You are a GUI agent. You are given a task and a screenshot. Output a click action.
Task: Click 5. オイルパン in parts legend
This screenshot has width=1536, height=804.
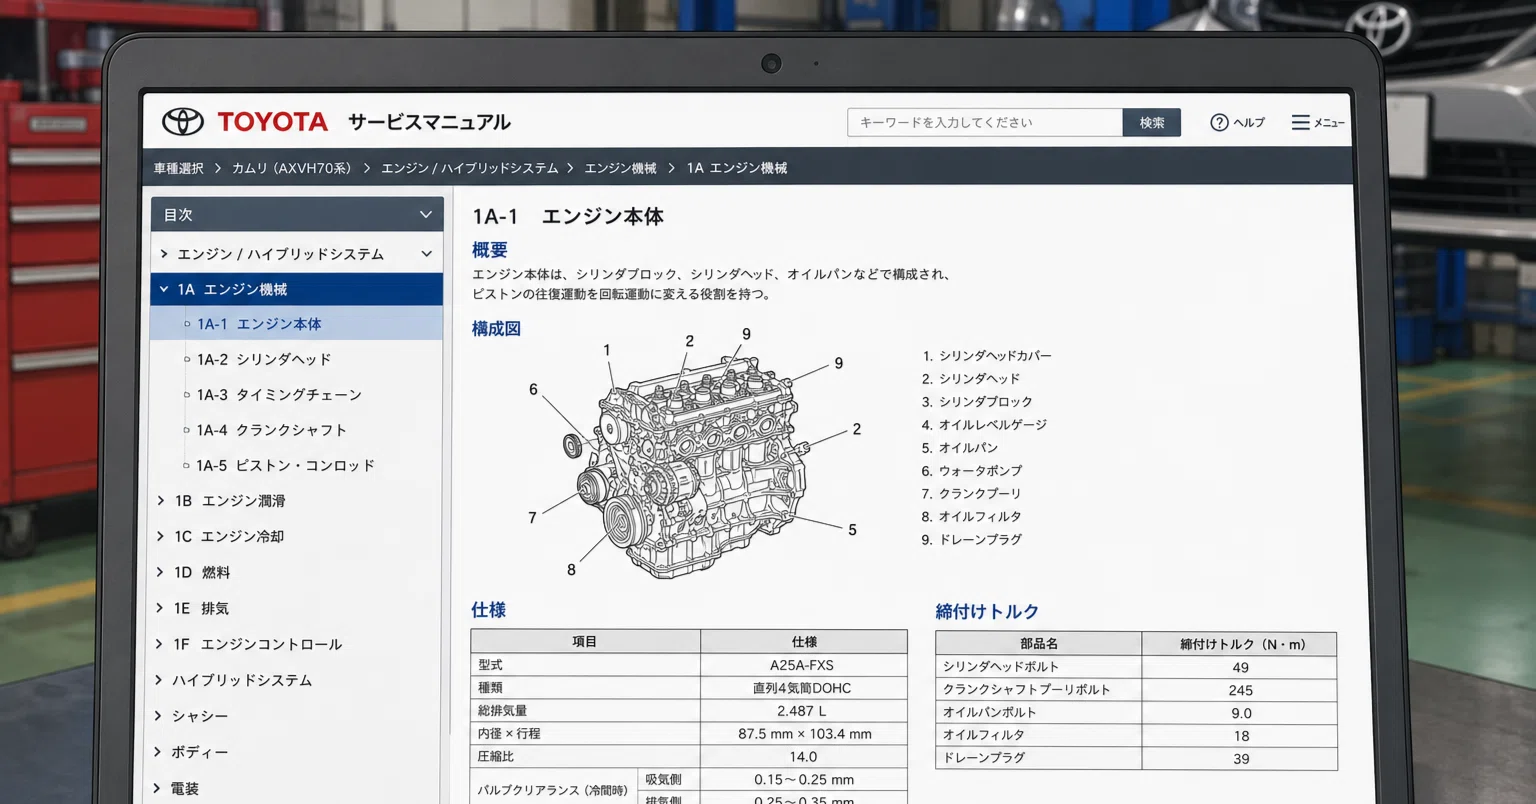coord(959,448)
